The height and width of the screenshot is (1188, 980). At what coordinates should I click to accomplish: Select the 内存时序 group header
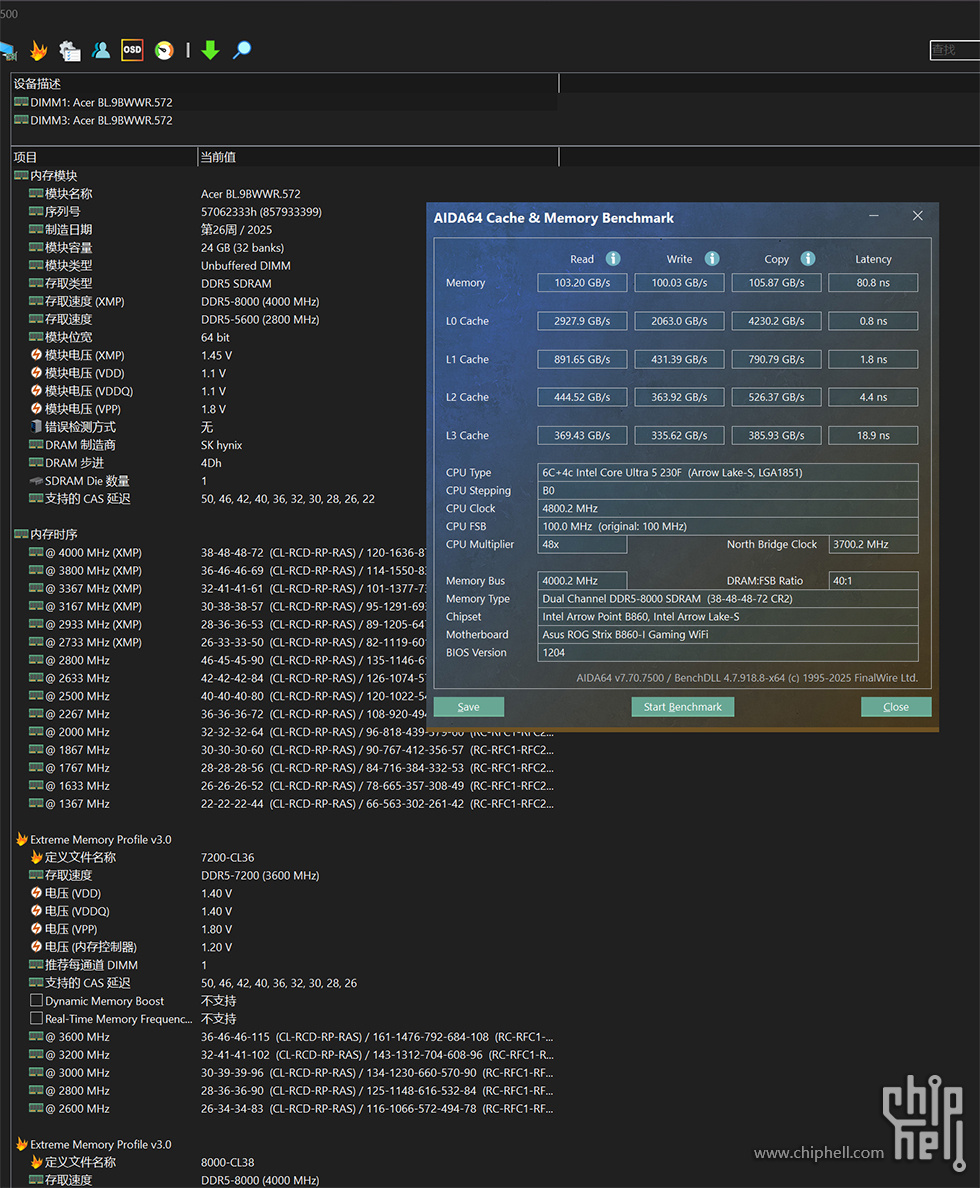tap(46, 534)
